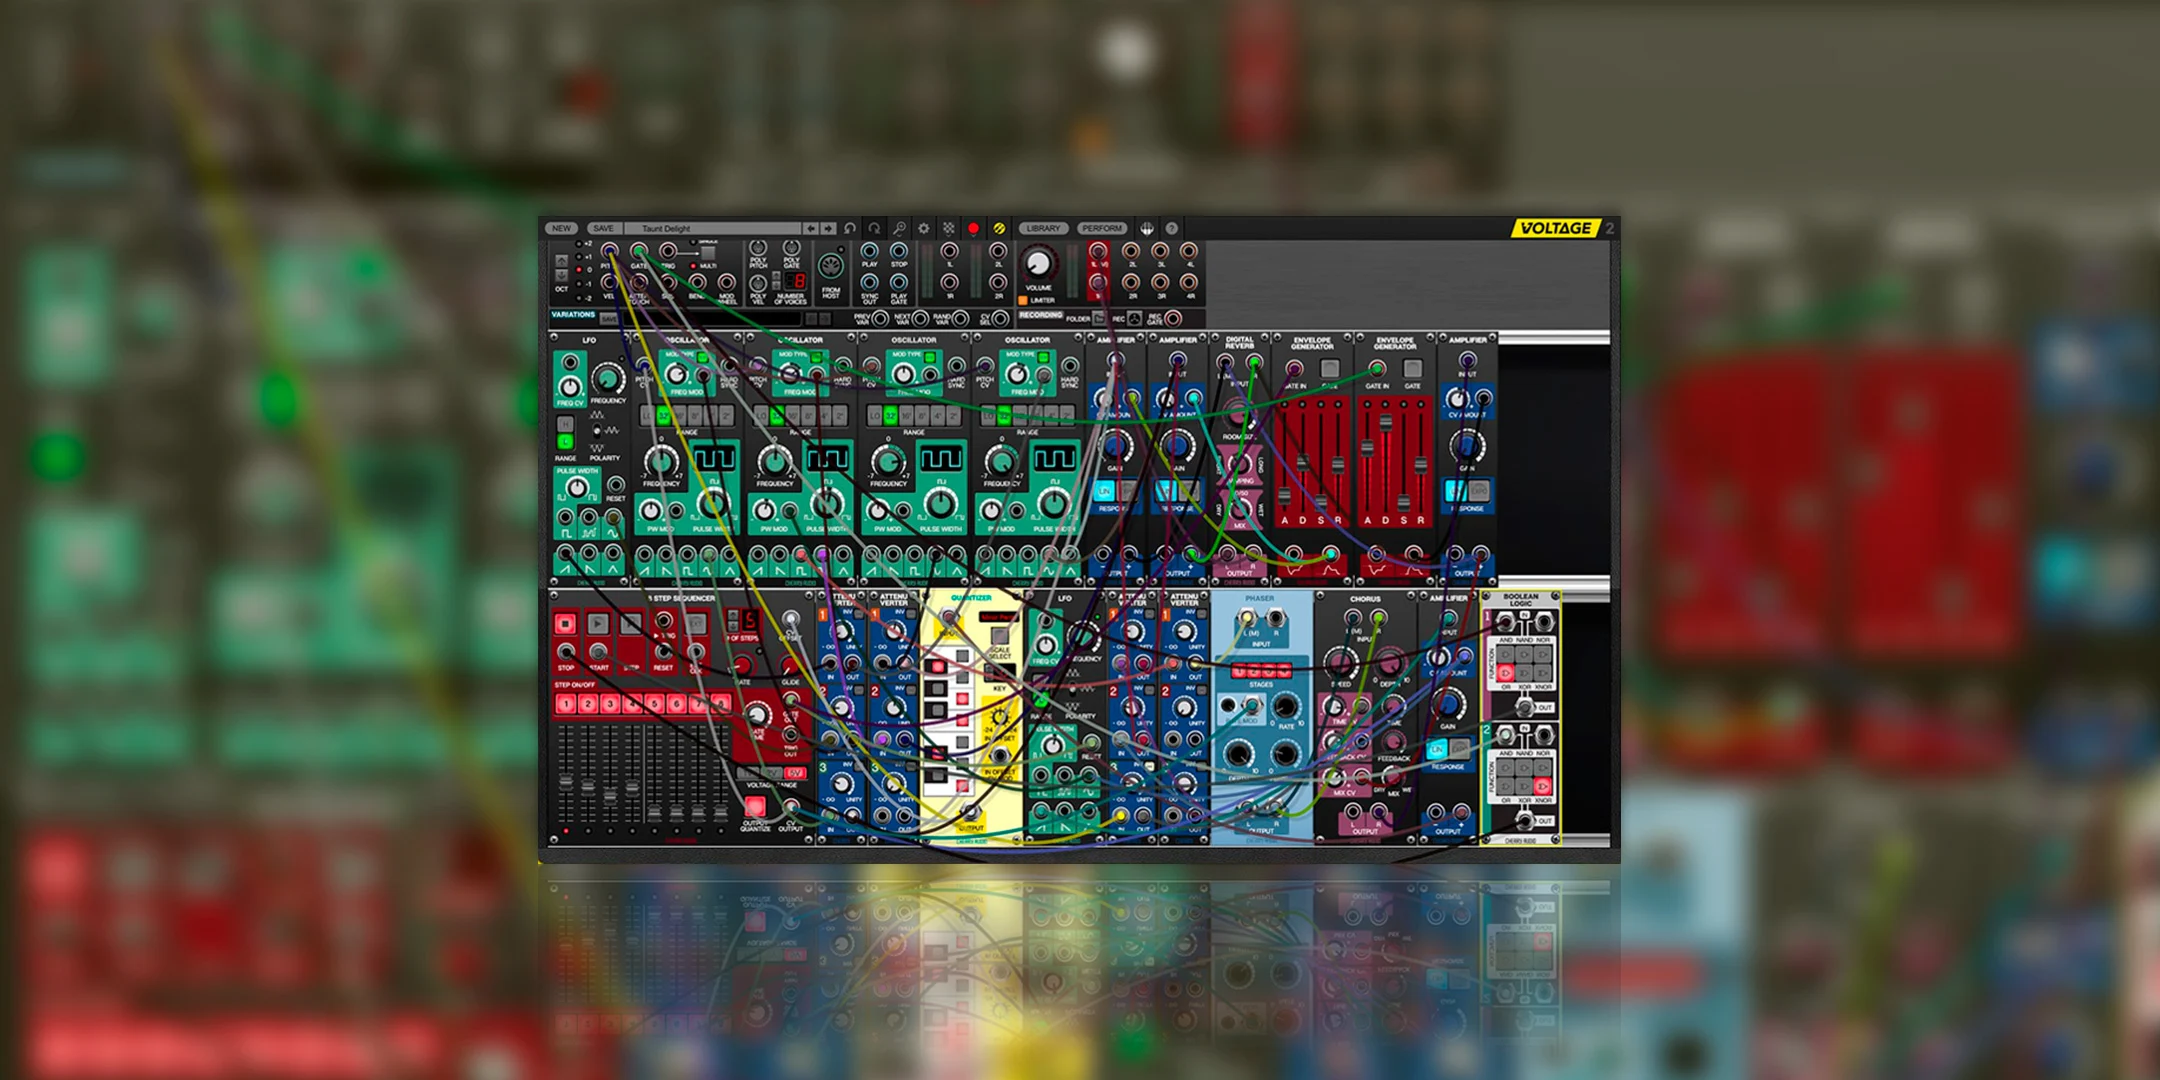Toggle LFO range L button
The width and height of the screenshot is (2160, 1080).
565,442
